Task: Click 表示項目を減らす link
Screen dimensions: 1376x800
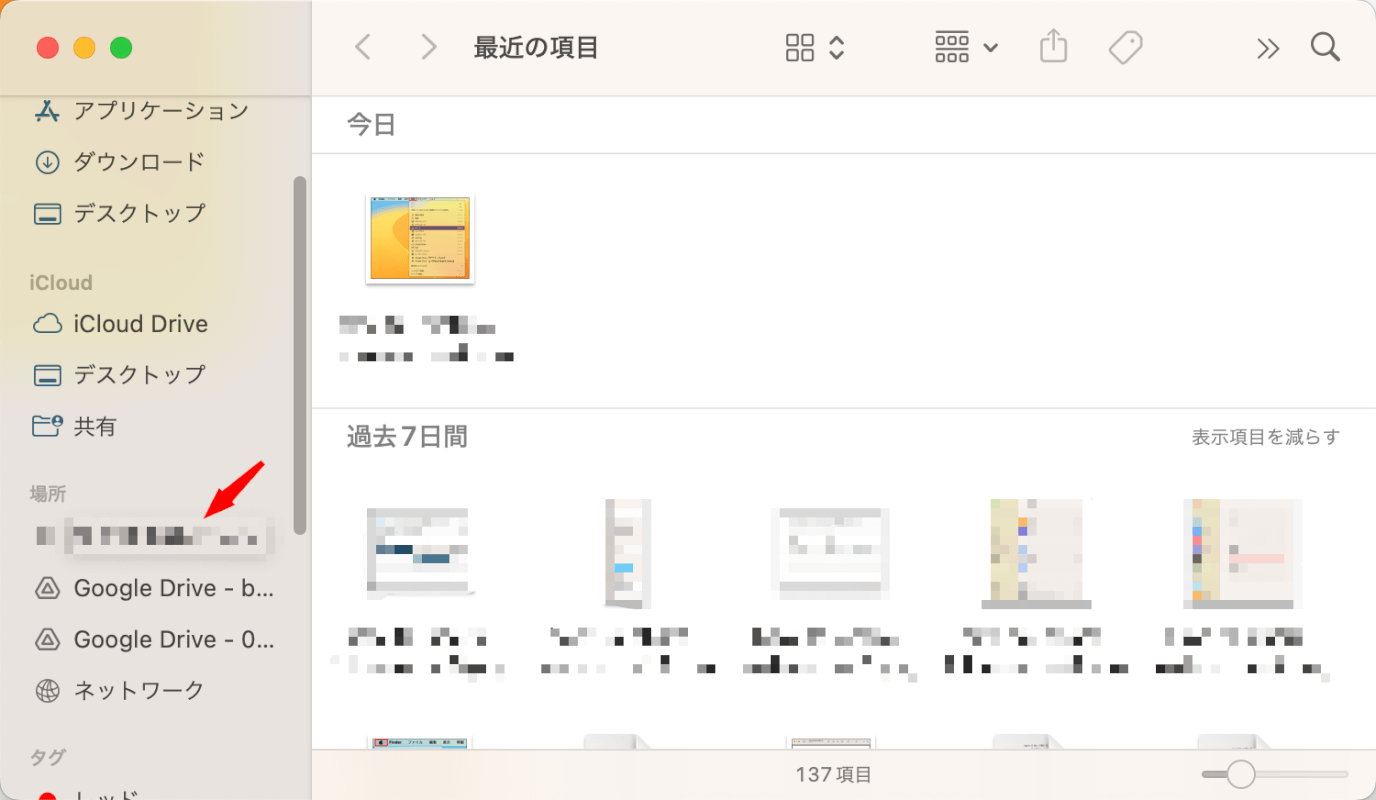Action: click(x=1265, y=437)
